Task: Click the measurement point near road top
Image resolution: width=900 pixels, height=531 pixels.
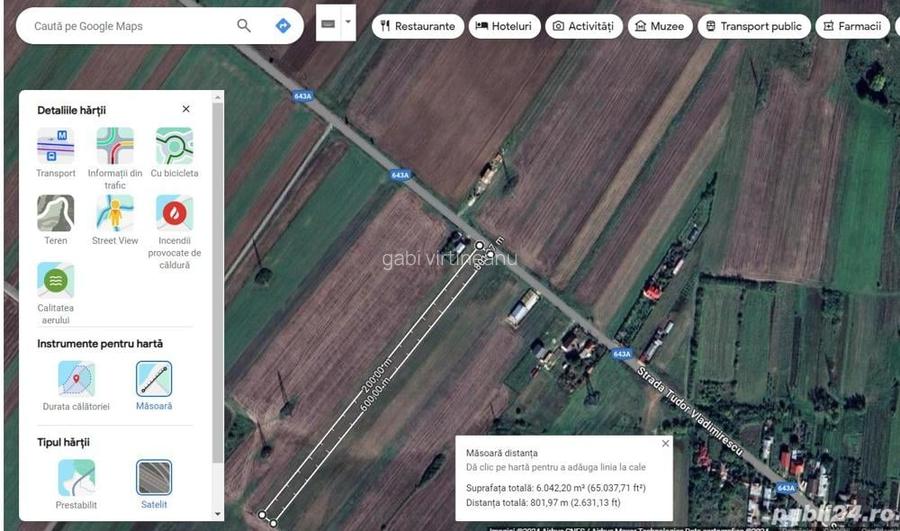Action: (x=479, y=246)
